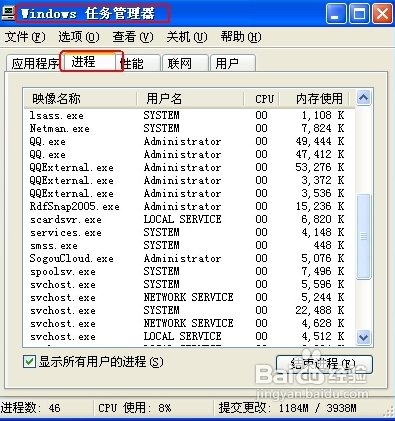The width and height of the screenshot is (395, 421).
Task: Select svchost.exe using 5,596 K
Action: [x=189, y=284]
